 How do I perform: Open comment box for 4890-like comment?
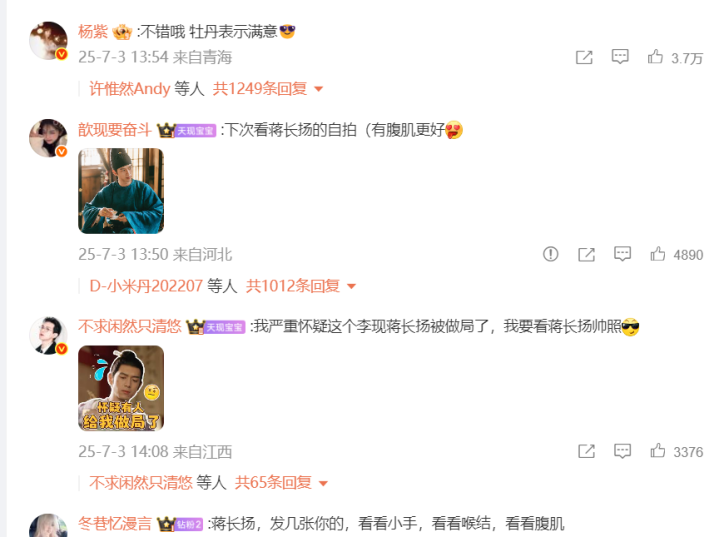click(622, 254)
